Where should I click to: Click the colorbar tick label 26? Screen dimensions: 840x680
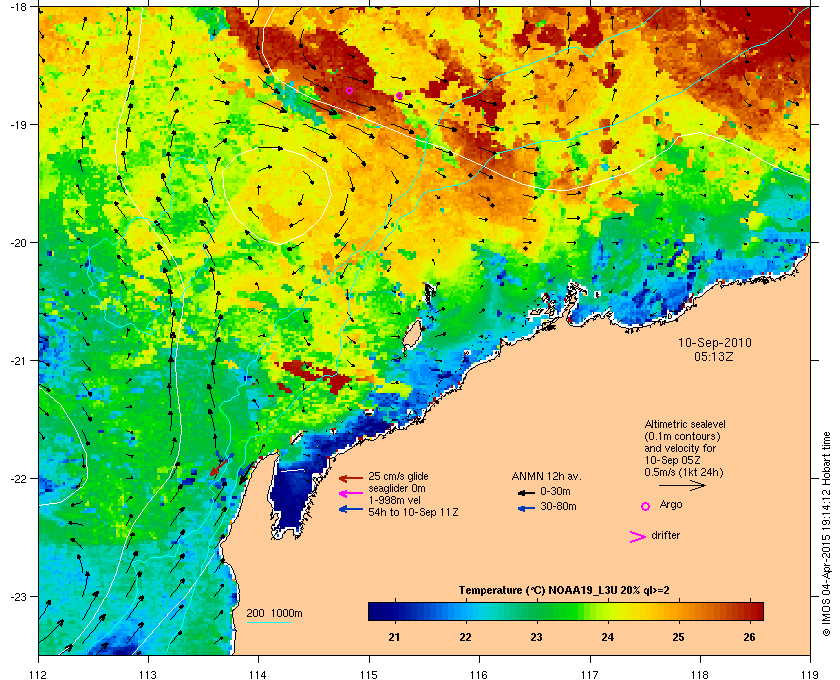click(749, 637)
